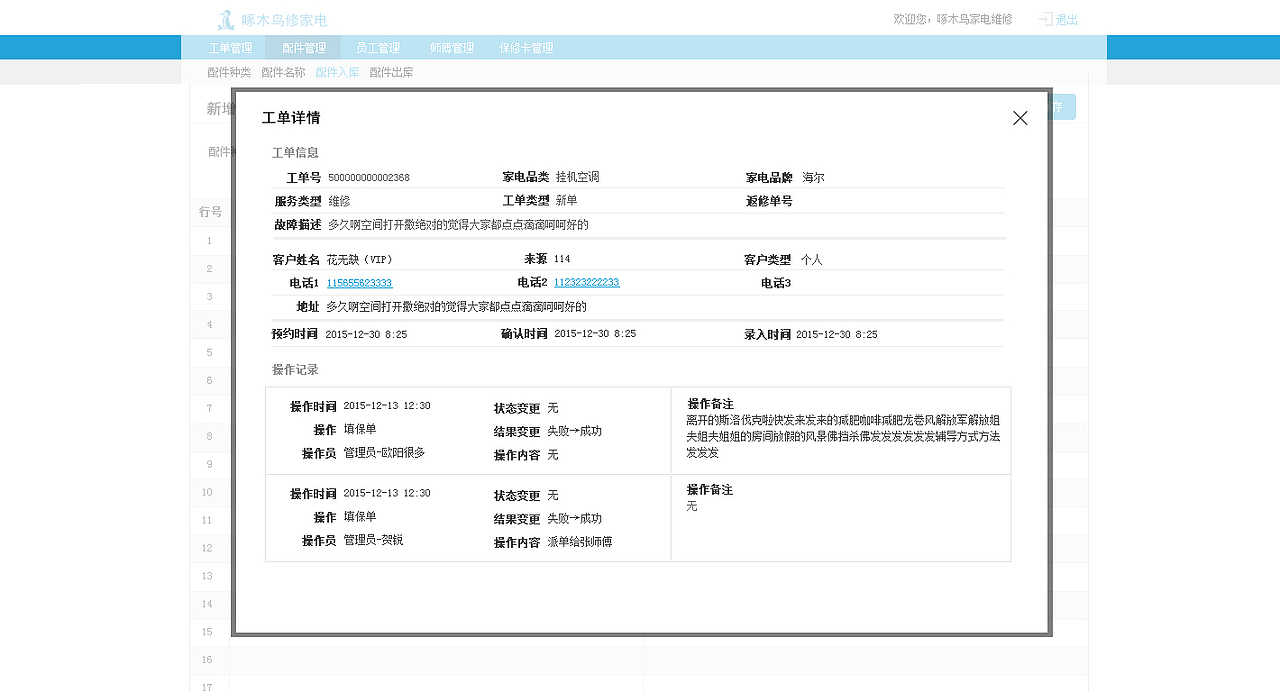1280x692 pixels.
Task: Click the 工单详情 dialog title
Action: pos(291,118)
